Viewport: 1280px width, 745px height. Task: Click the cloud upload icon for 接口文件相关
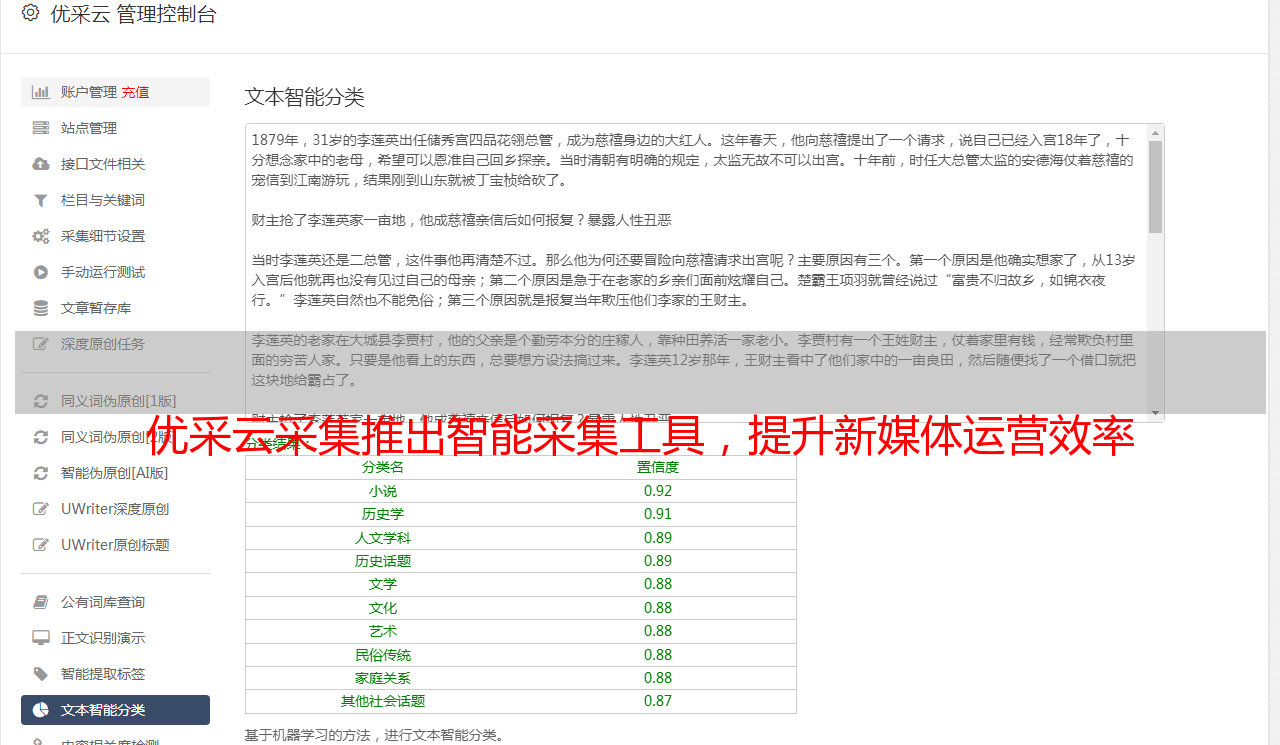tap(41, 164)
